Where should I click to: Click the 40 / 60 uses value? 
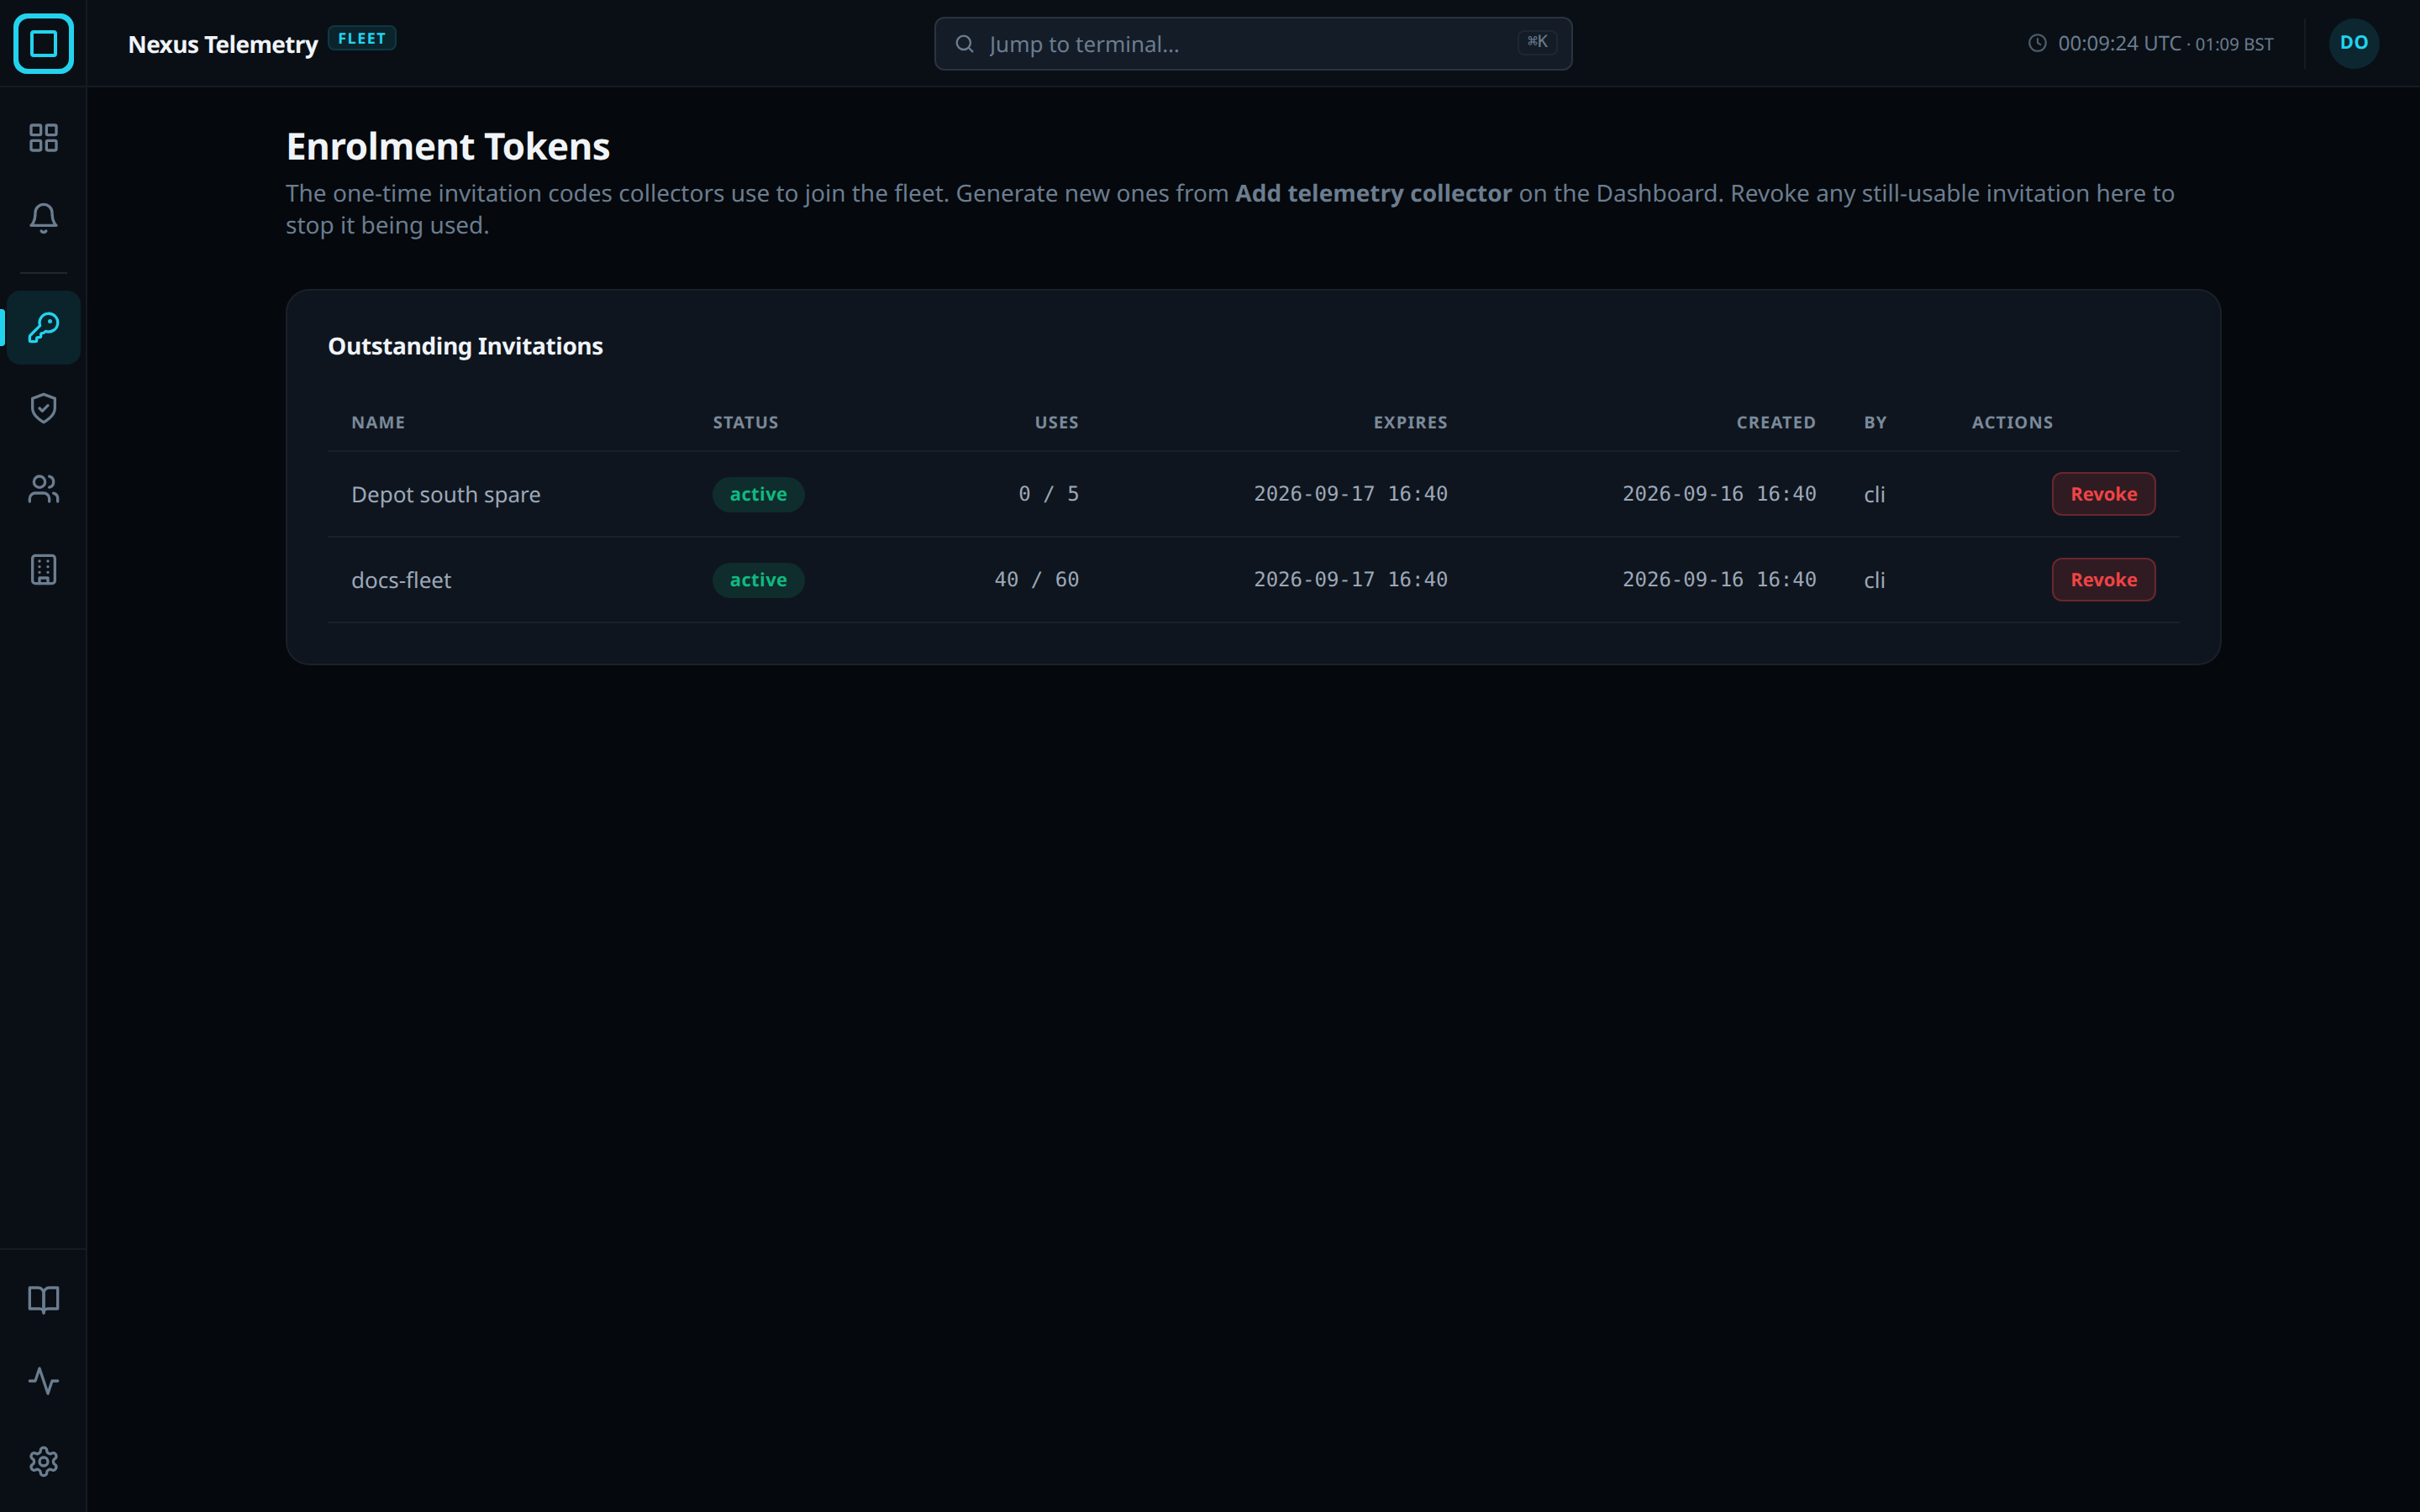(x=1036, y=580)
